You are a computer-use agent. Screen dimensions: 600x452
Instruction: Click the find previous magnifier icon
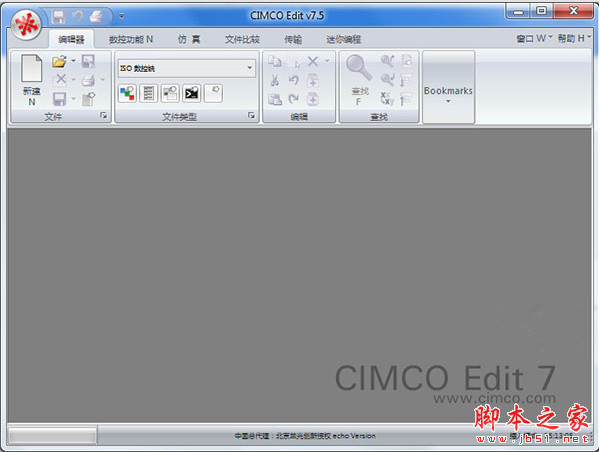(387, 61)
